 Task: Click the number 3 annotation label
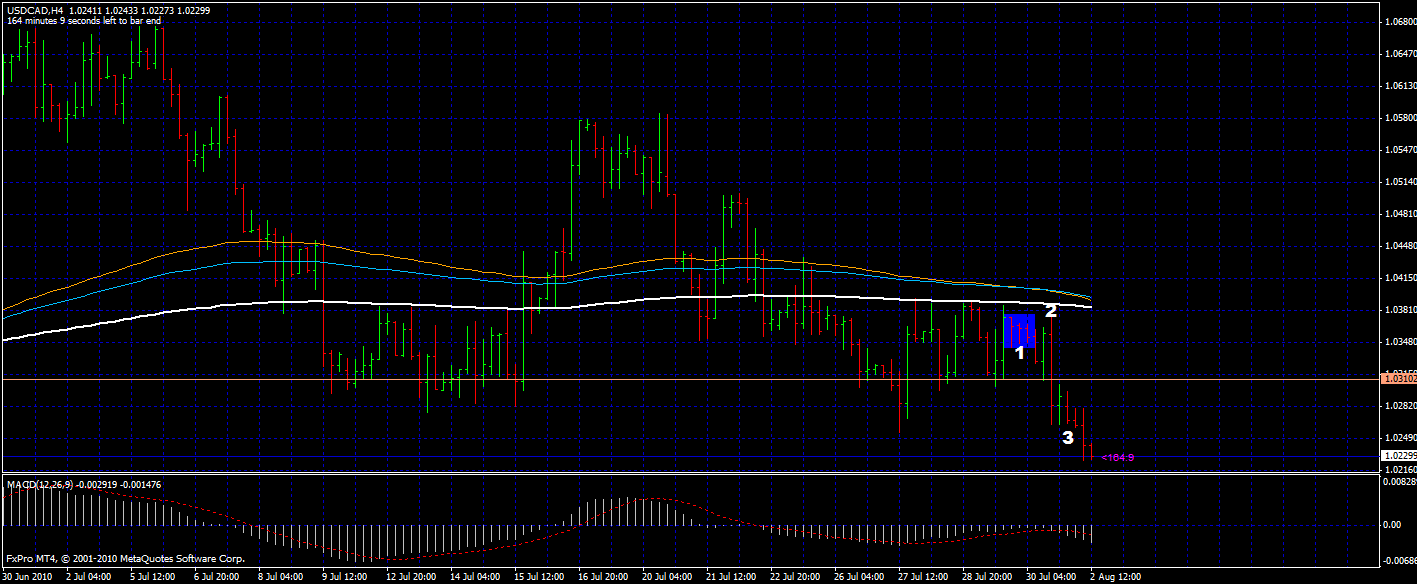[1069, 437]
